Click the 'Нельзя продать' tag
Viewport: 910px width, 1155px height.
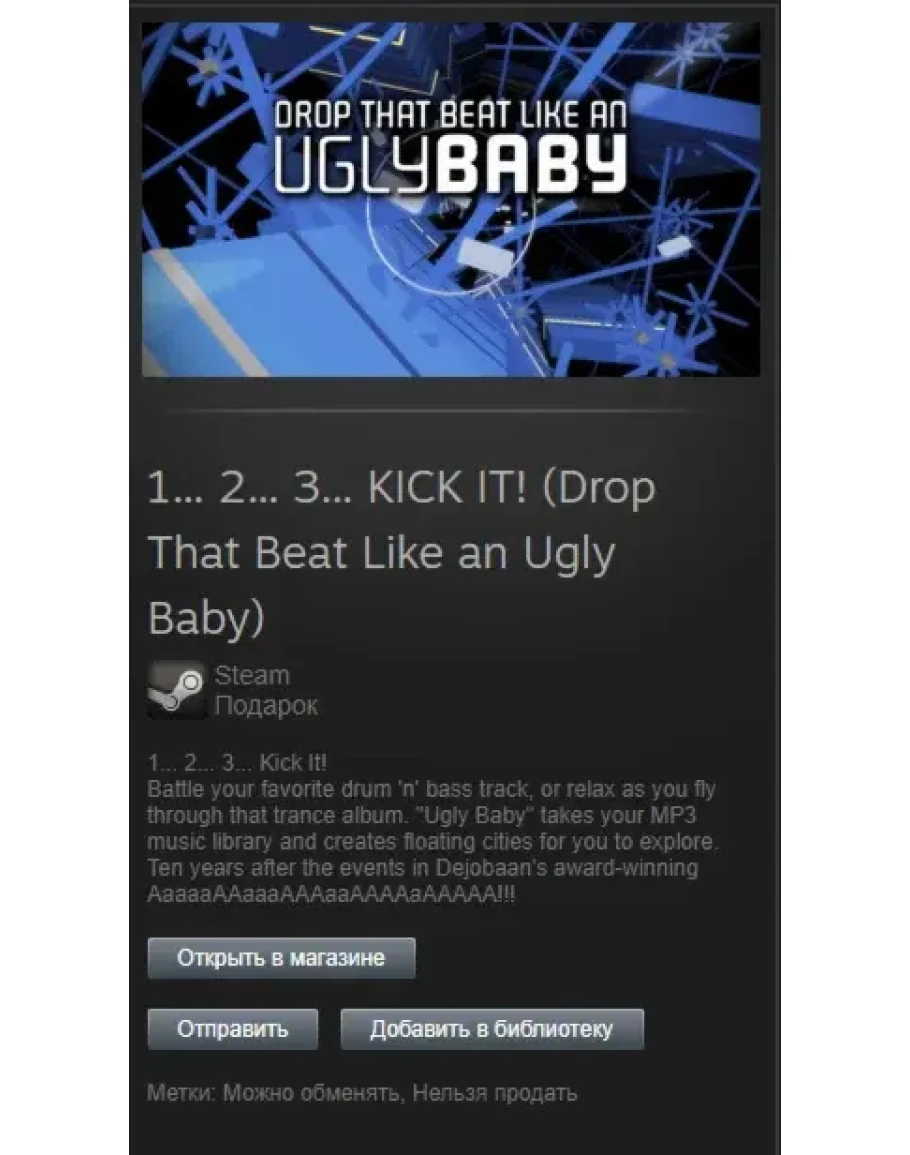(494, 1092)
